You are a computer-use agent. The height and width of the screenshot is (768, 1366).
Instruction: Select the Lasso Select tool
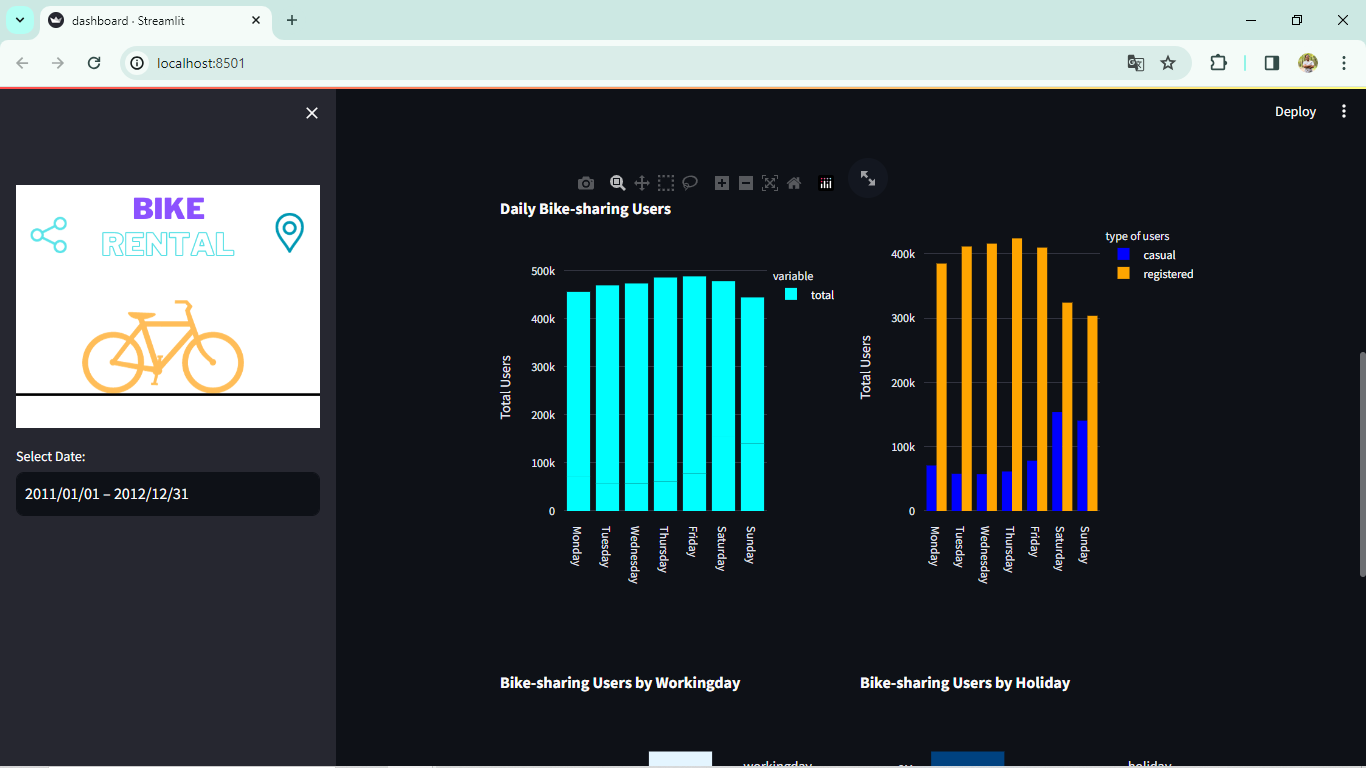coord(690,183)
